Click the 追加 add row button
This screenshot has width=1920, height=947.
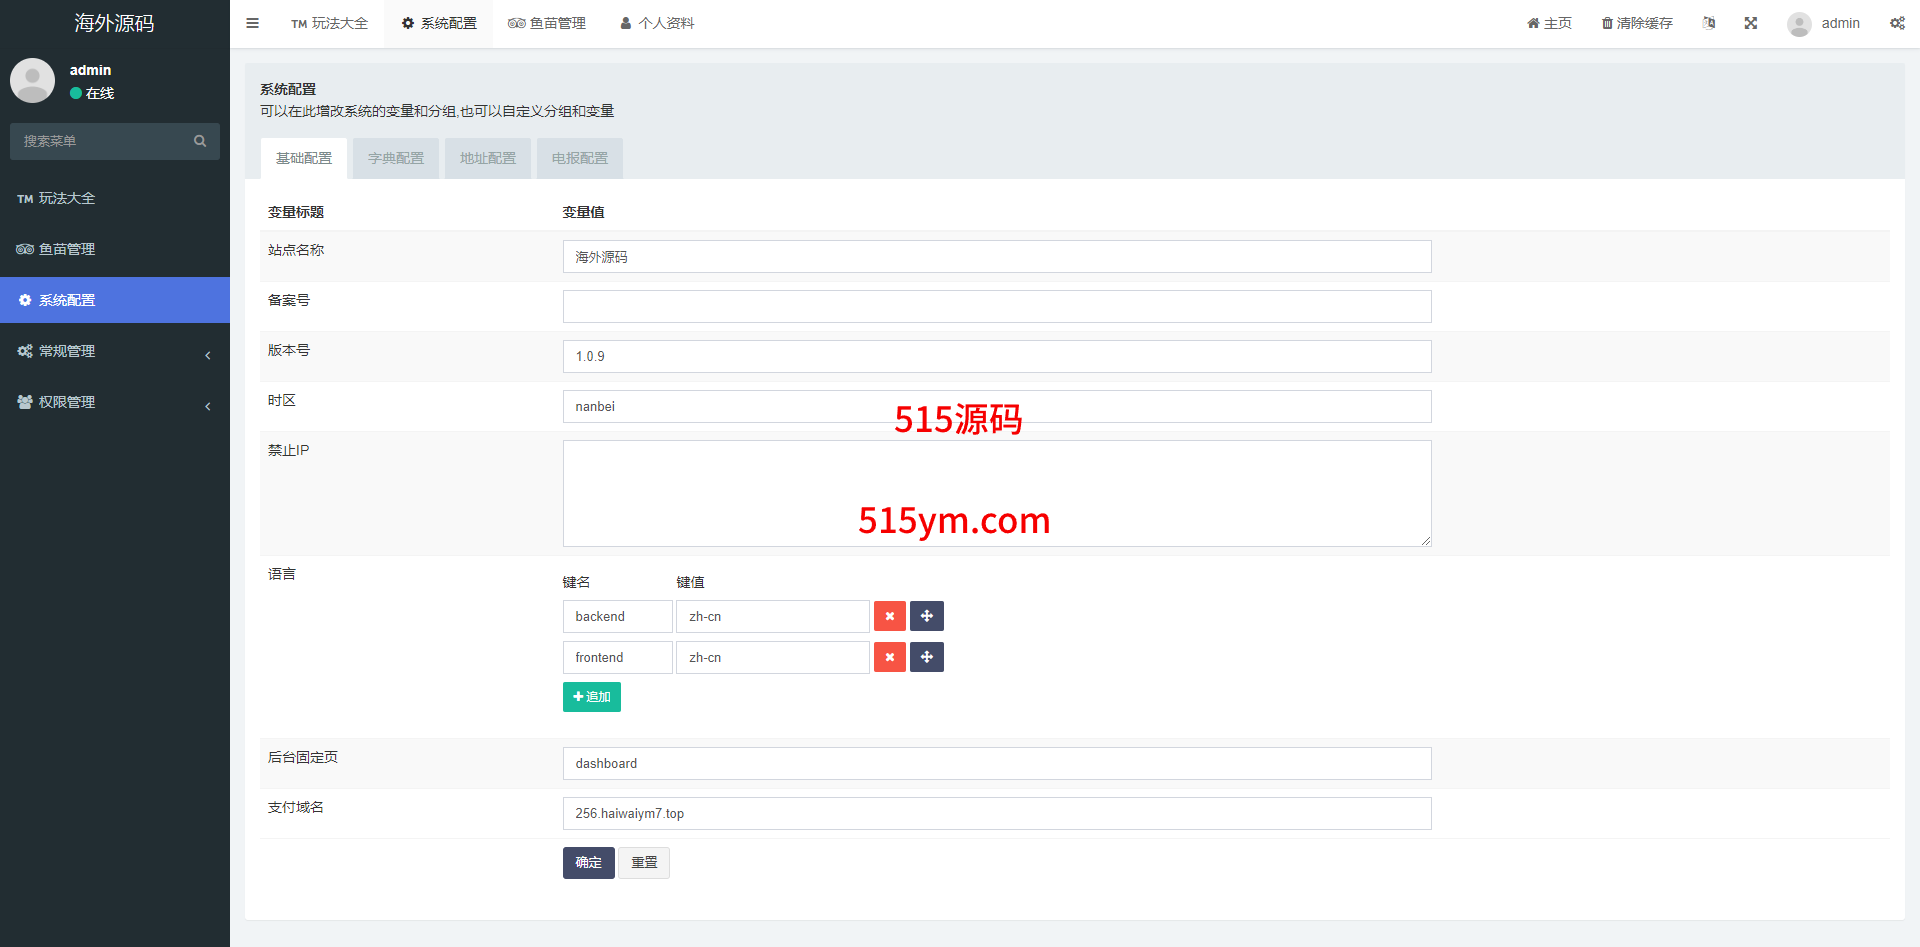click(592, 697)
